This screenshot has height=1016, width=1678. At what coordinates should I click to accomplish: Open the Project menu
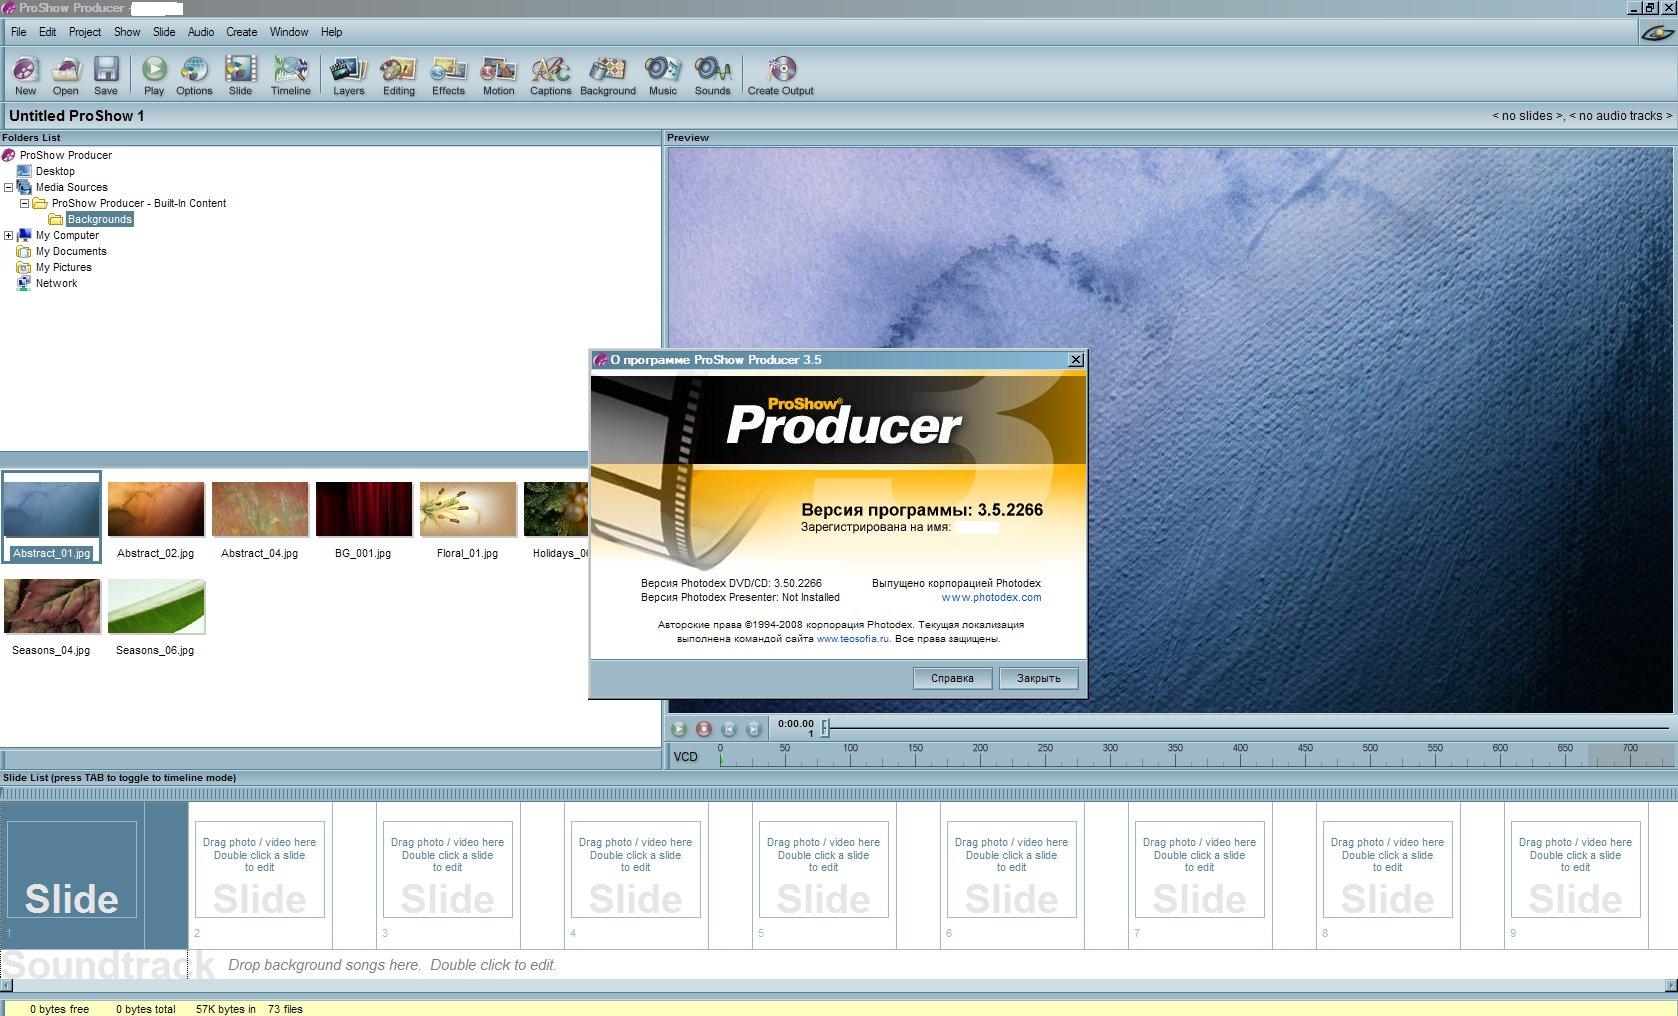(85, 32)
